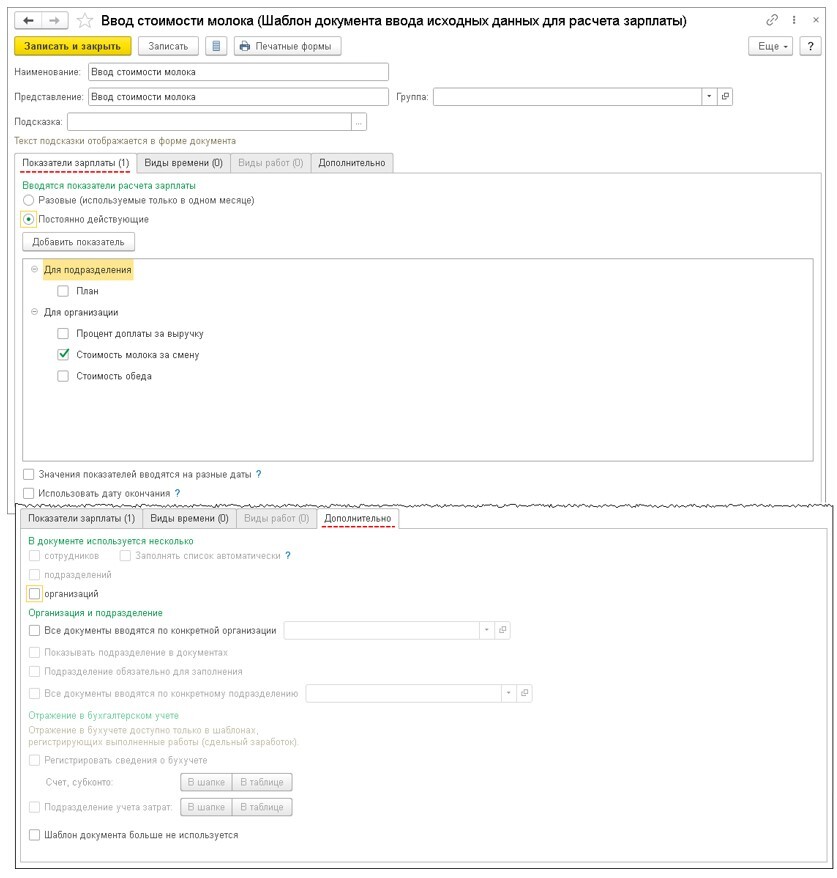The image size is (837, 878).
Task: Collapse the Для подразделения tree group
Action: 34,270
